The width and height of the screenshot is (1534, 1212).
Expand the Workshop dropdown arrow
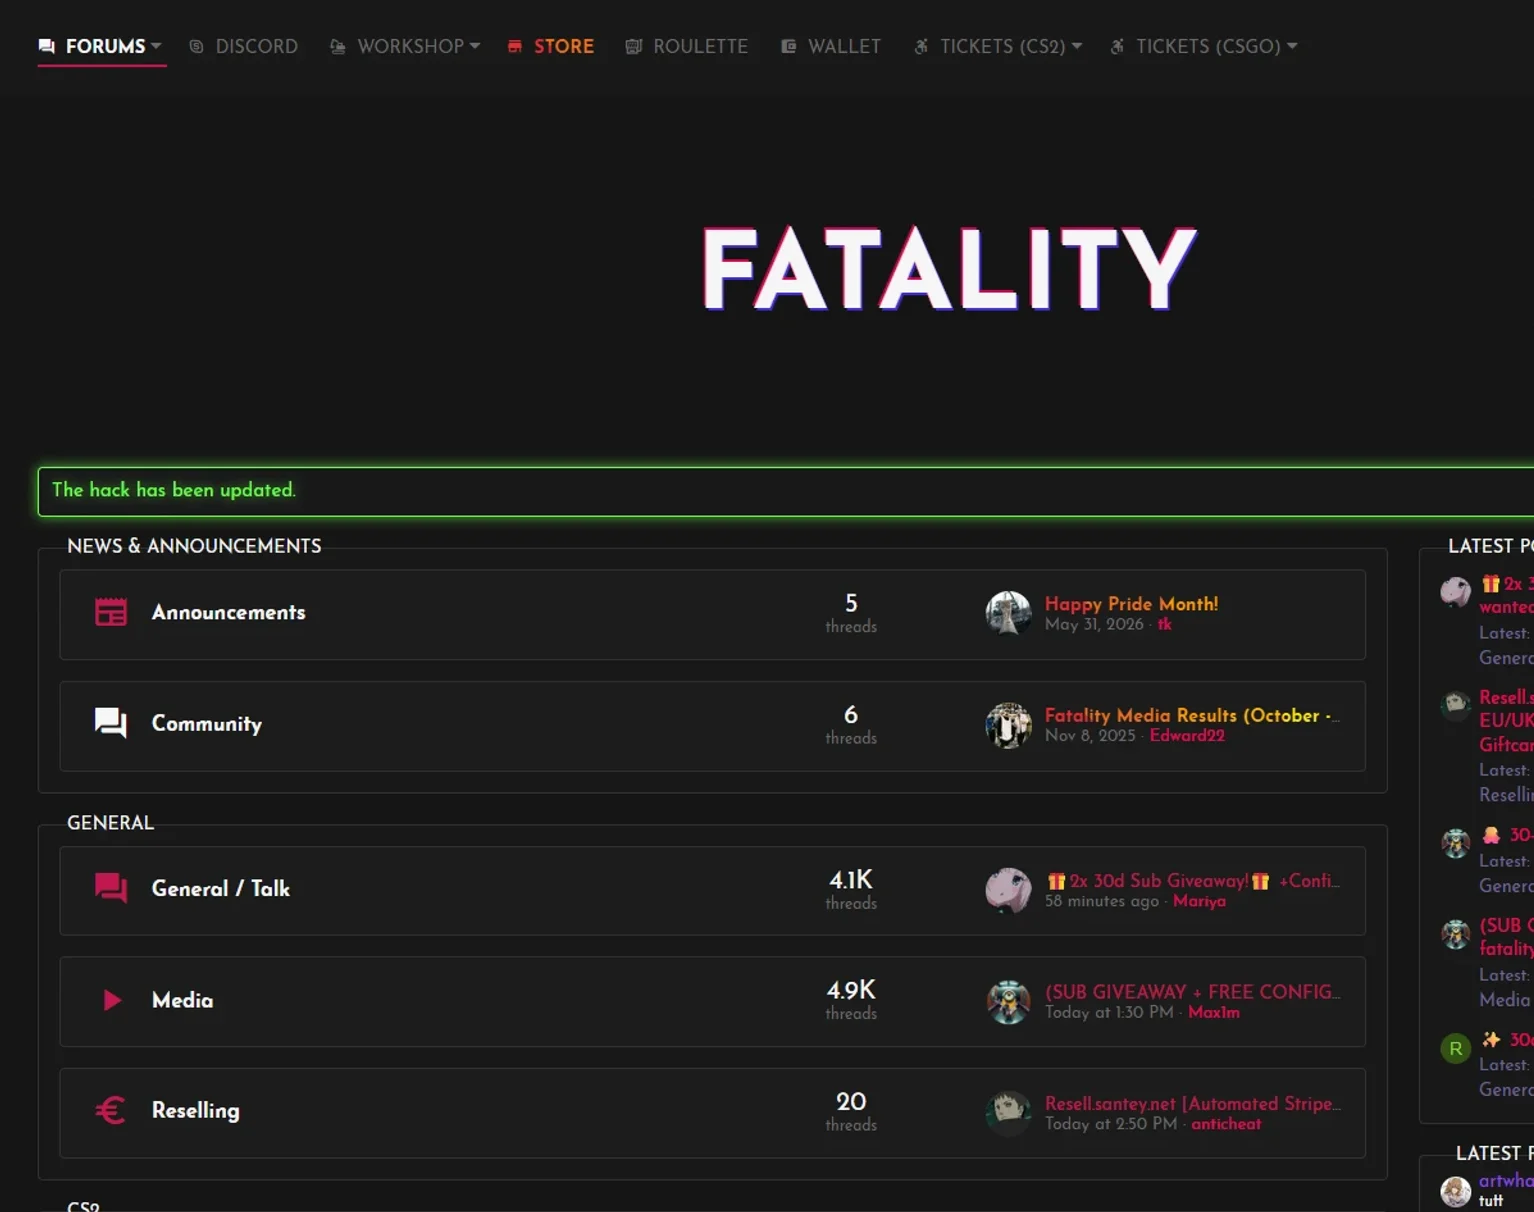(475, 46)
